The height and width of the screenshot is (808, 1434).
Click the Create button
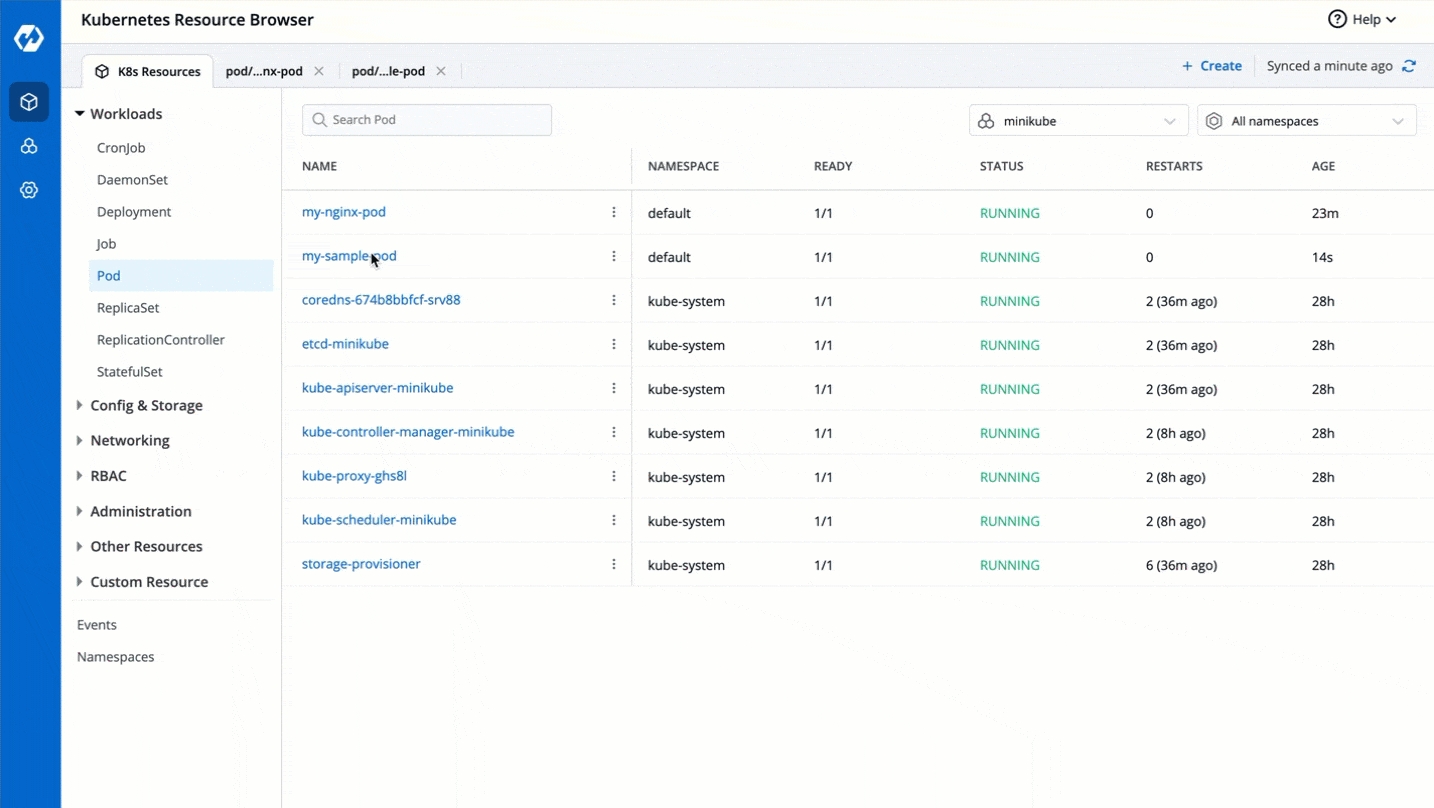(x=1212, y=66)
